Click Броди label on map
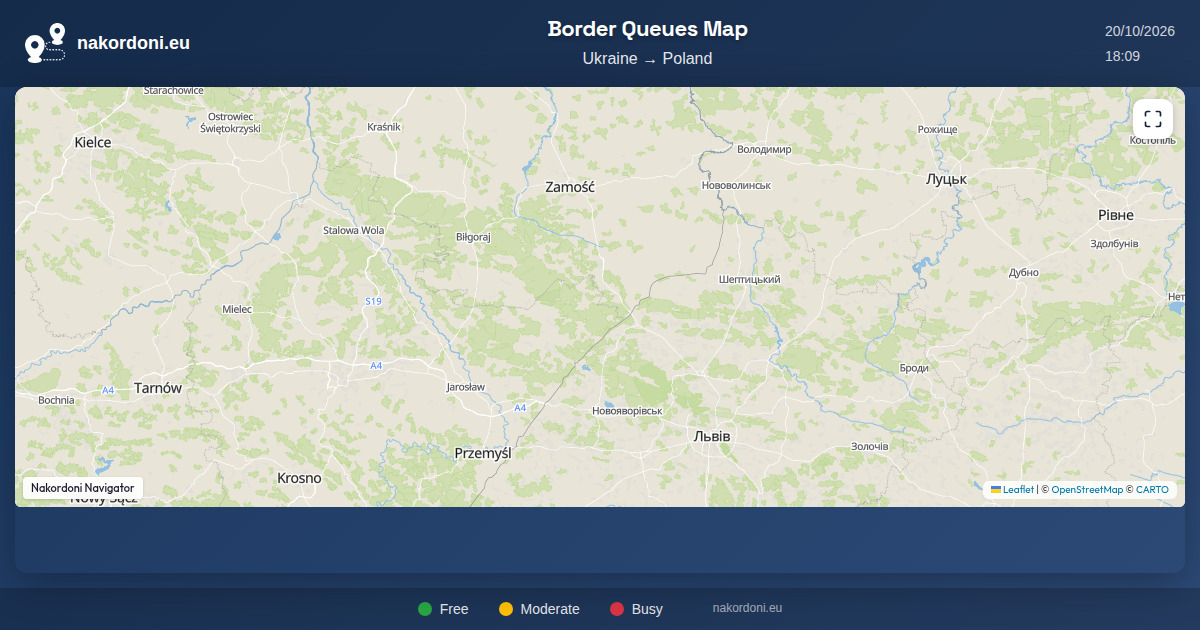The height and width of the screenshot is (630, 1200). (914, 368)
